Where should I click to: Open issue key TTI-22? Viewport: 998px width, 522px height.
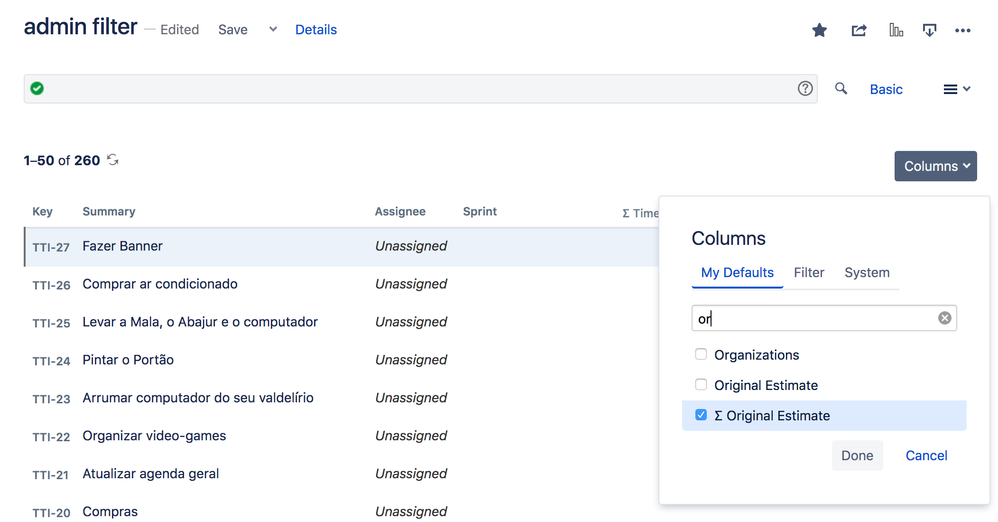click(51, 437)
